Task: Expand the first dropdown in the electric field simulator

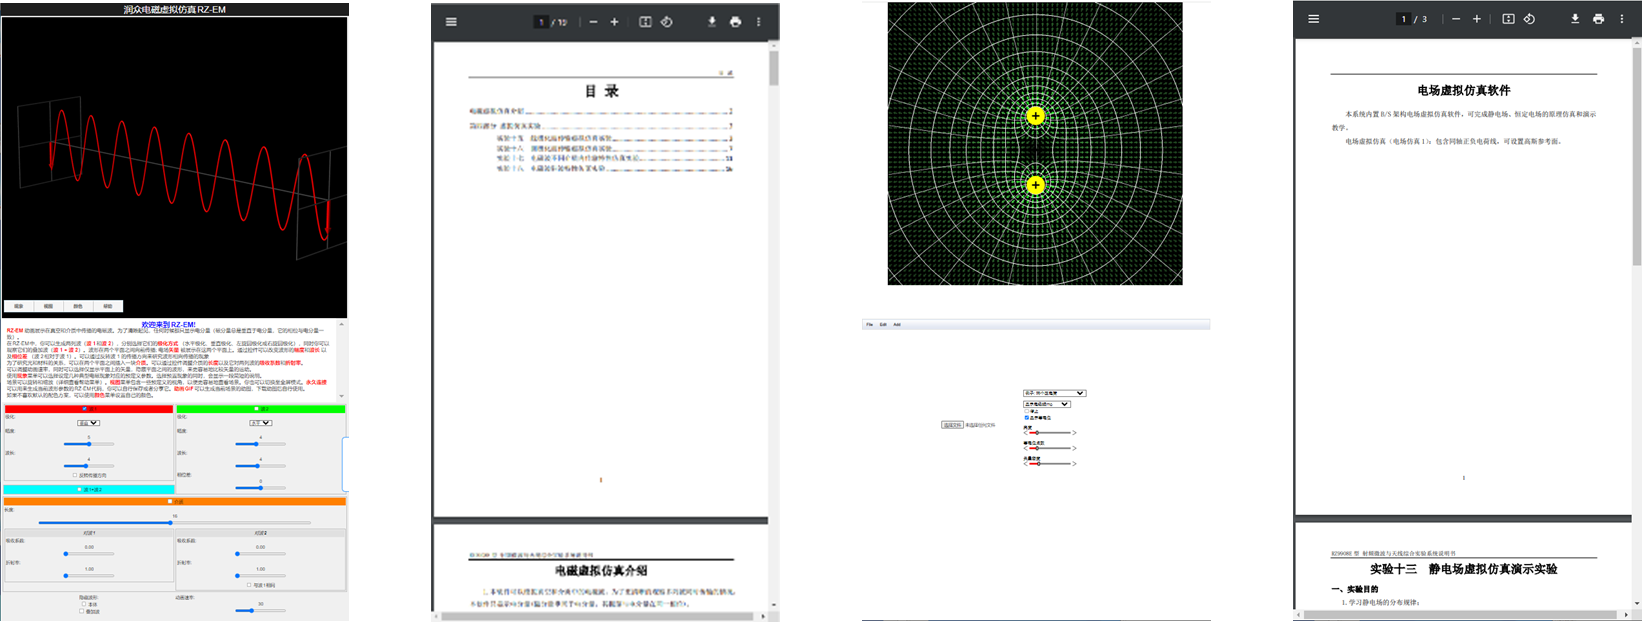Action: (x=1054, y=393)
